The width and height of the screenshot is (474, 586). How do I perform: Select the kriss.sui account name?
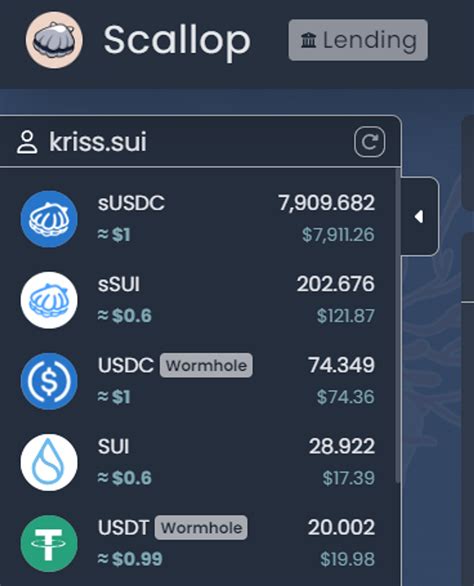pyautogui.click(x=98, y=142)
